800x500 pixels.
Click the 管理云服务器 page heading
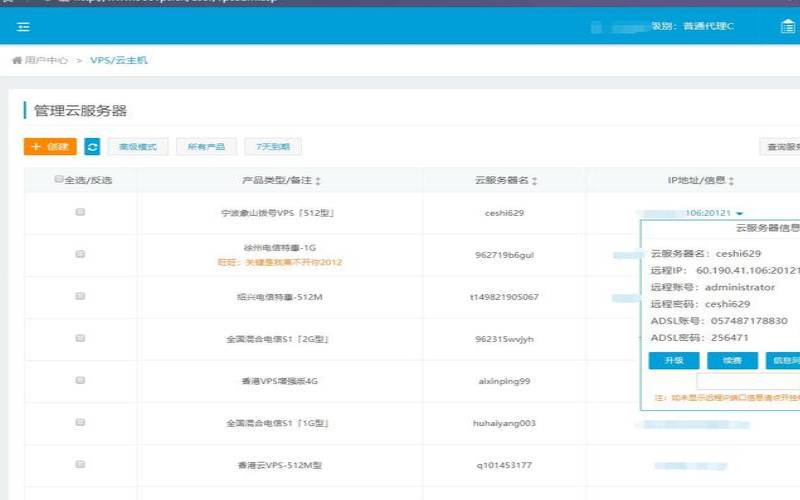point(80,111)
